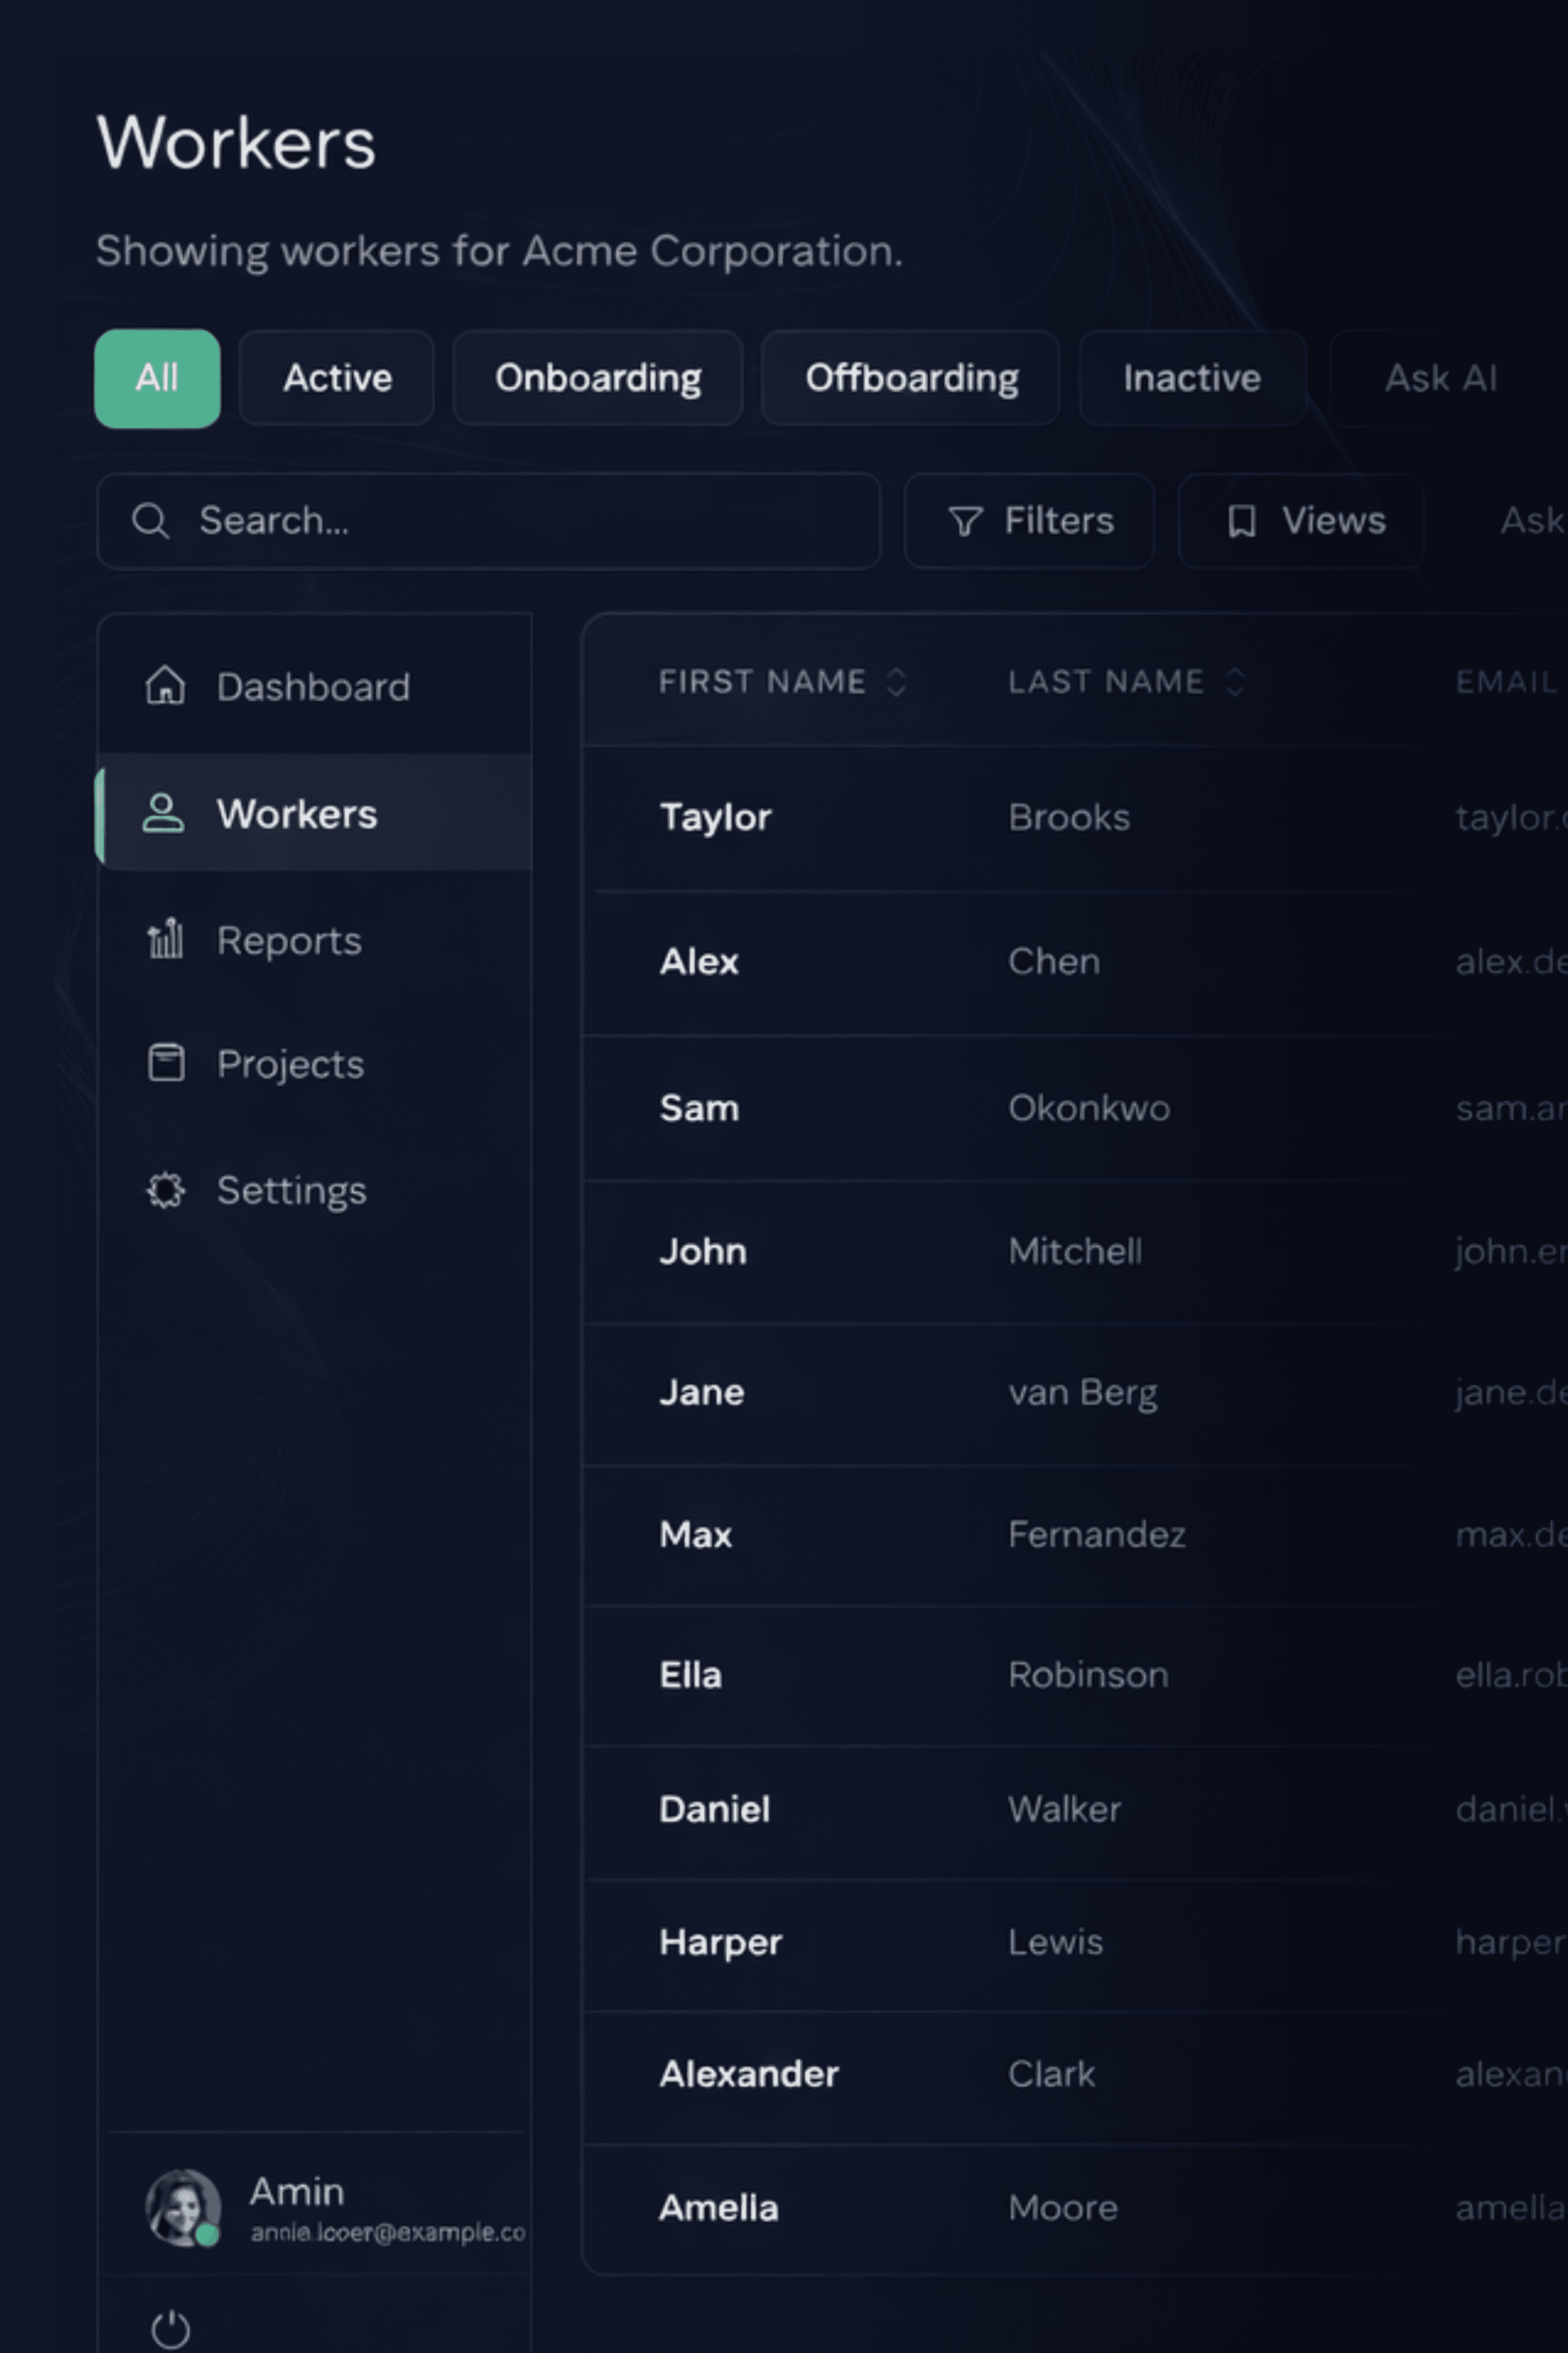Click the green All tab
1568x2353 pixels.
click(x=157, y=378)
